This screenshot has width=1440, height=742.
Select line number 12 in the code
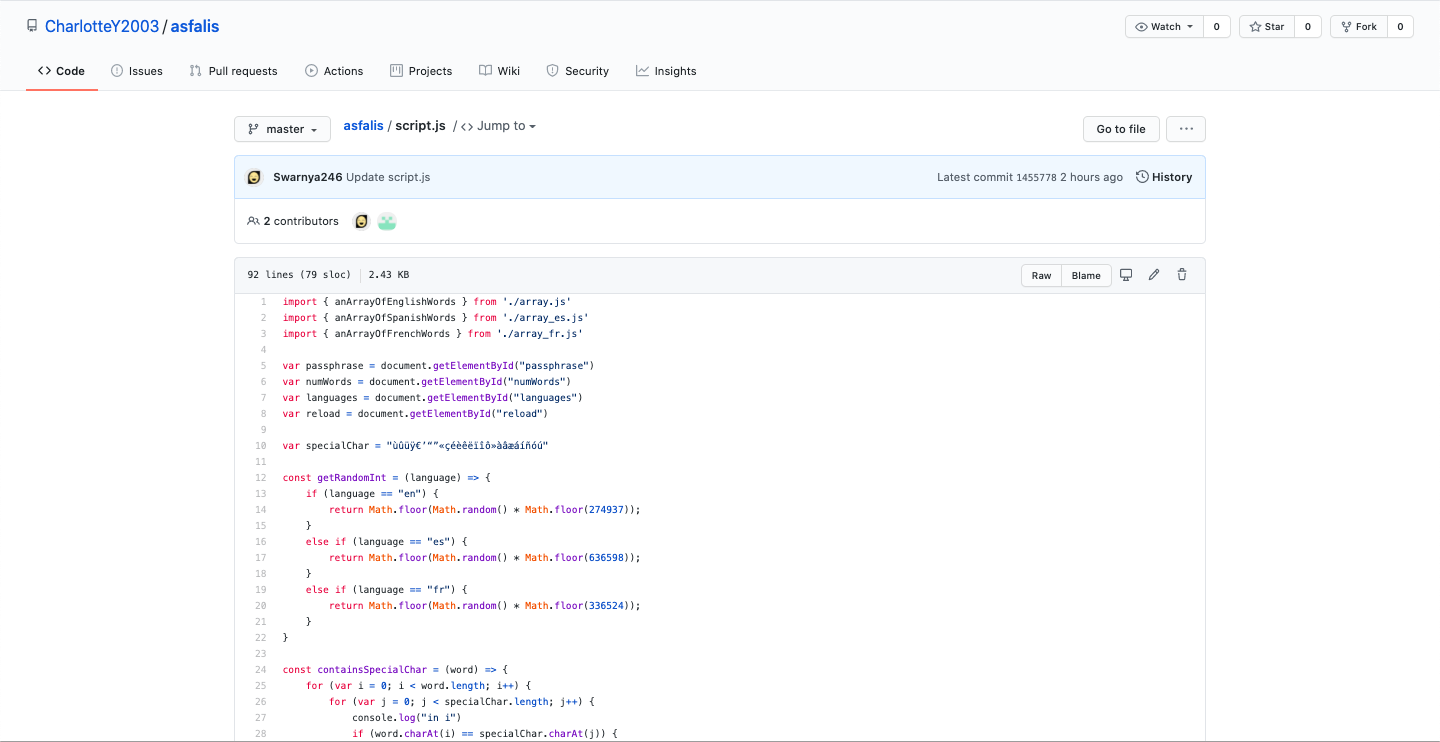point(260,478)
